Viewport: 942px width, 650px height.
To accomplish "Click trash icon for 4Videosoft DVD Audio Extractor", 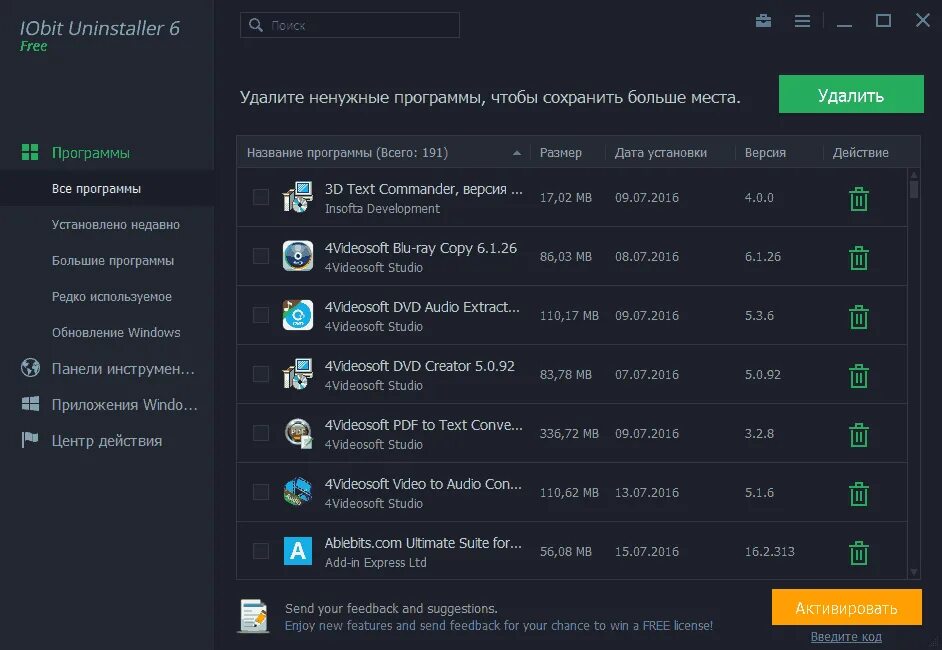I will coord(858,317).
